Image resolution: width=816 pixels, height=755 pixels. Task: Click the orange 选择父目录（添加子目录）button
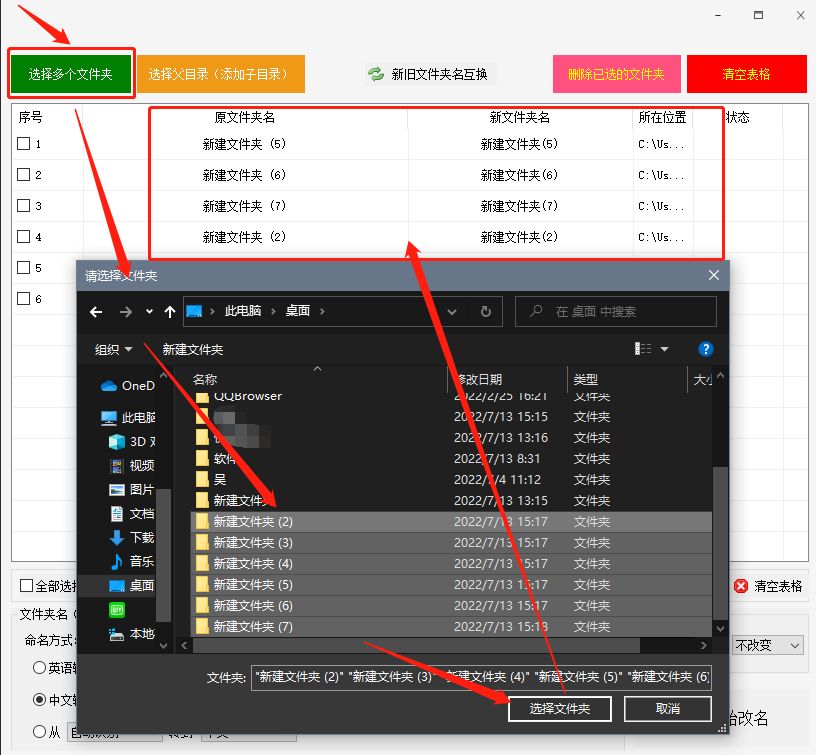coord(221,74)
